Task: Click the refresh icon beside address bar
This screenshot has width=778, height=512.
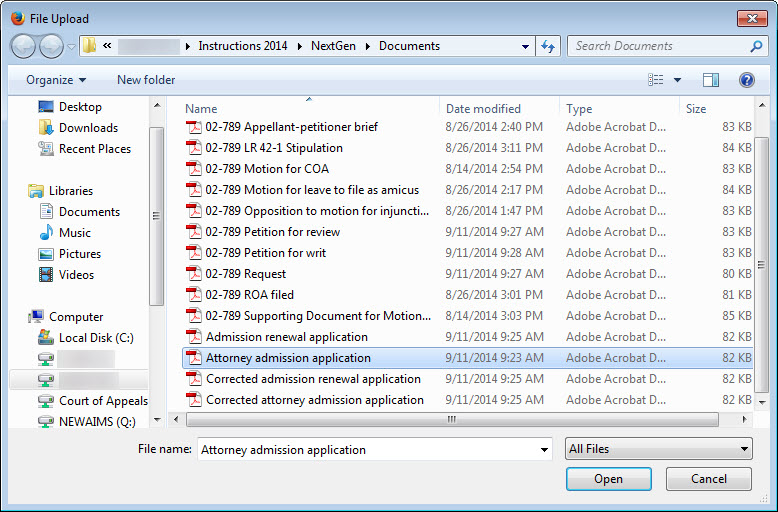Action: (x=548, y=46)
